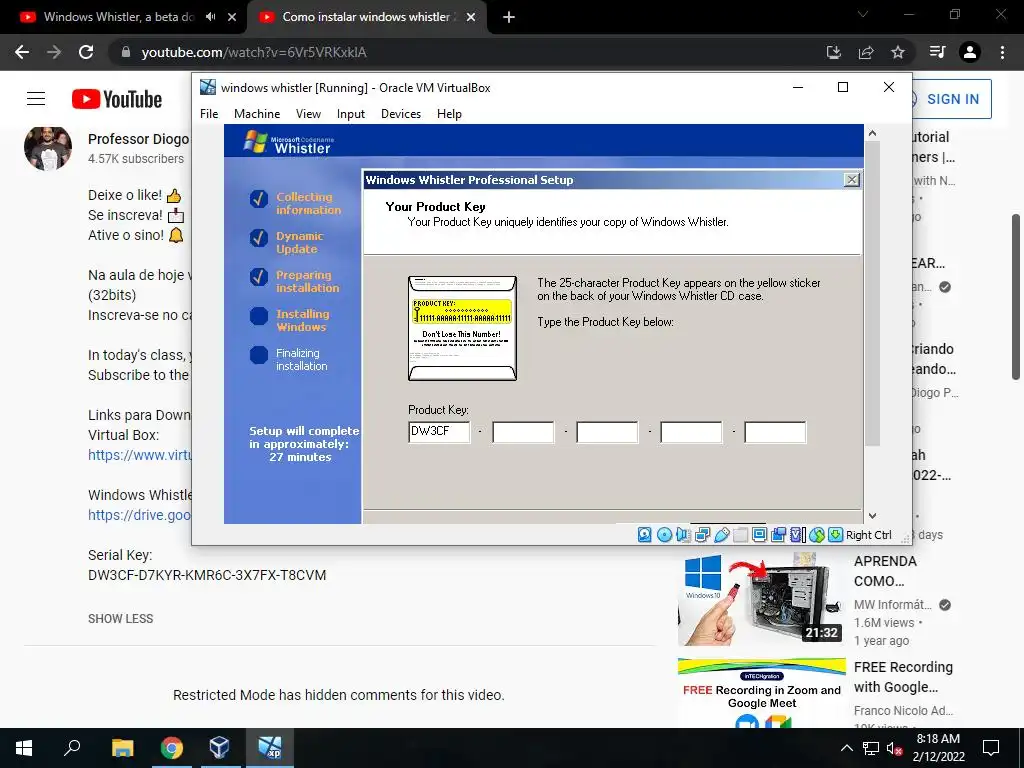Screen dimensions: 1024x768
Task: Bookmark this page with the star icon
Action: coord(898,52)
